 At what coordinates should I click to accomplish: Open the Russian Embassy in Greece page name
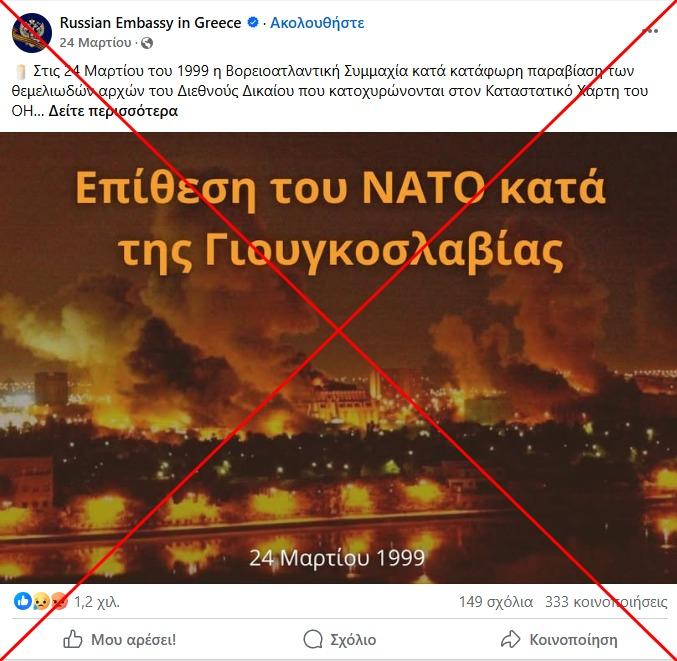[150, 22]
